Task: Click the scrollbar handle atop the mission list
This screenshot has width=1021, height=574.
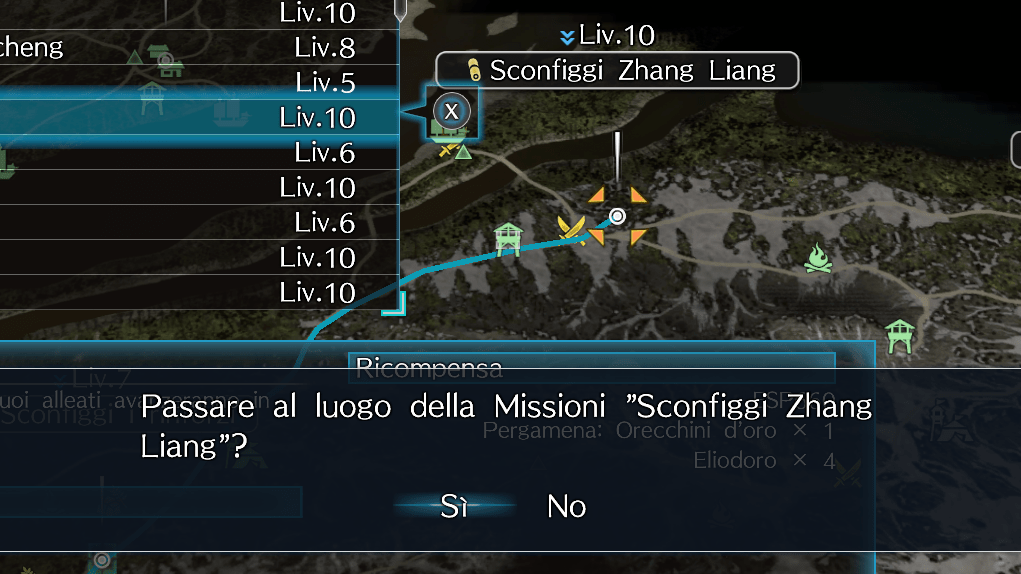Action: 400,10
